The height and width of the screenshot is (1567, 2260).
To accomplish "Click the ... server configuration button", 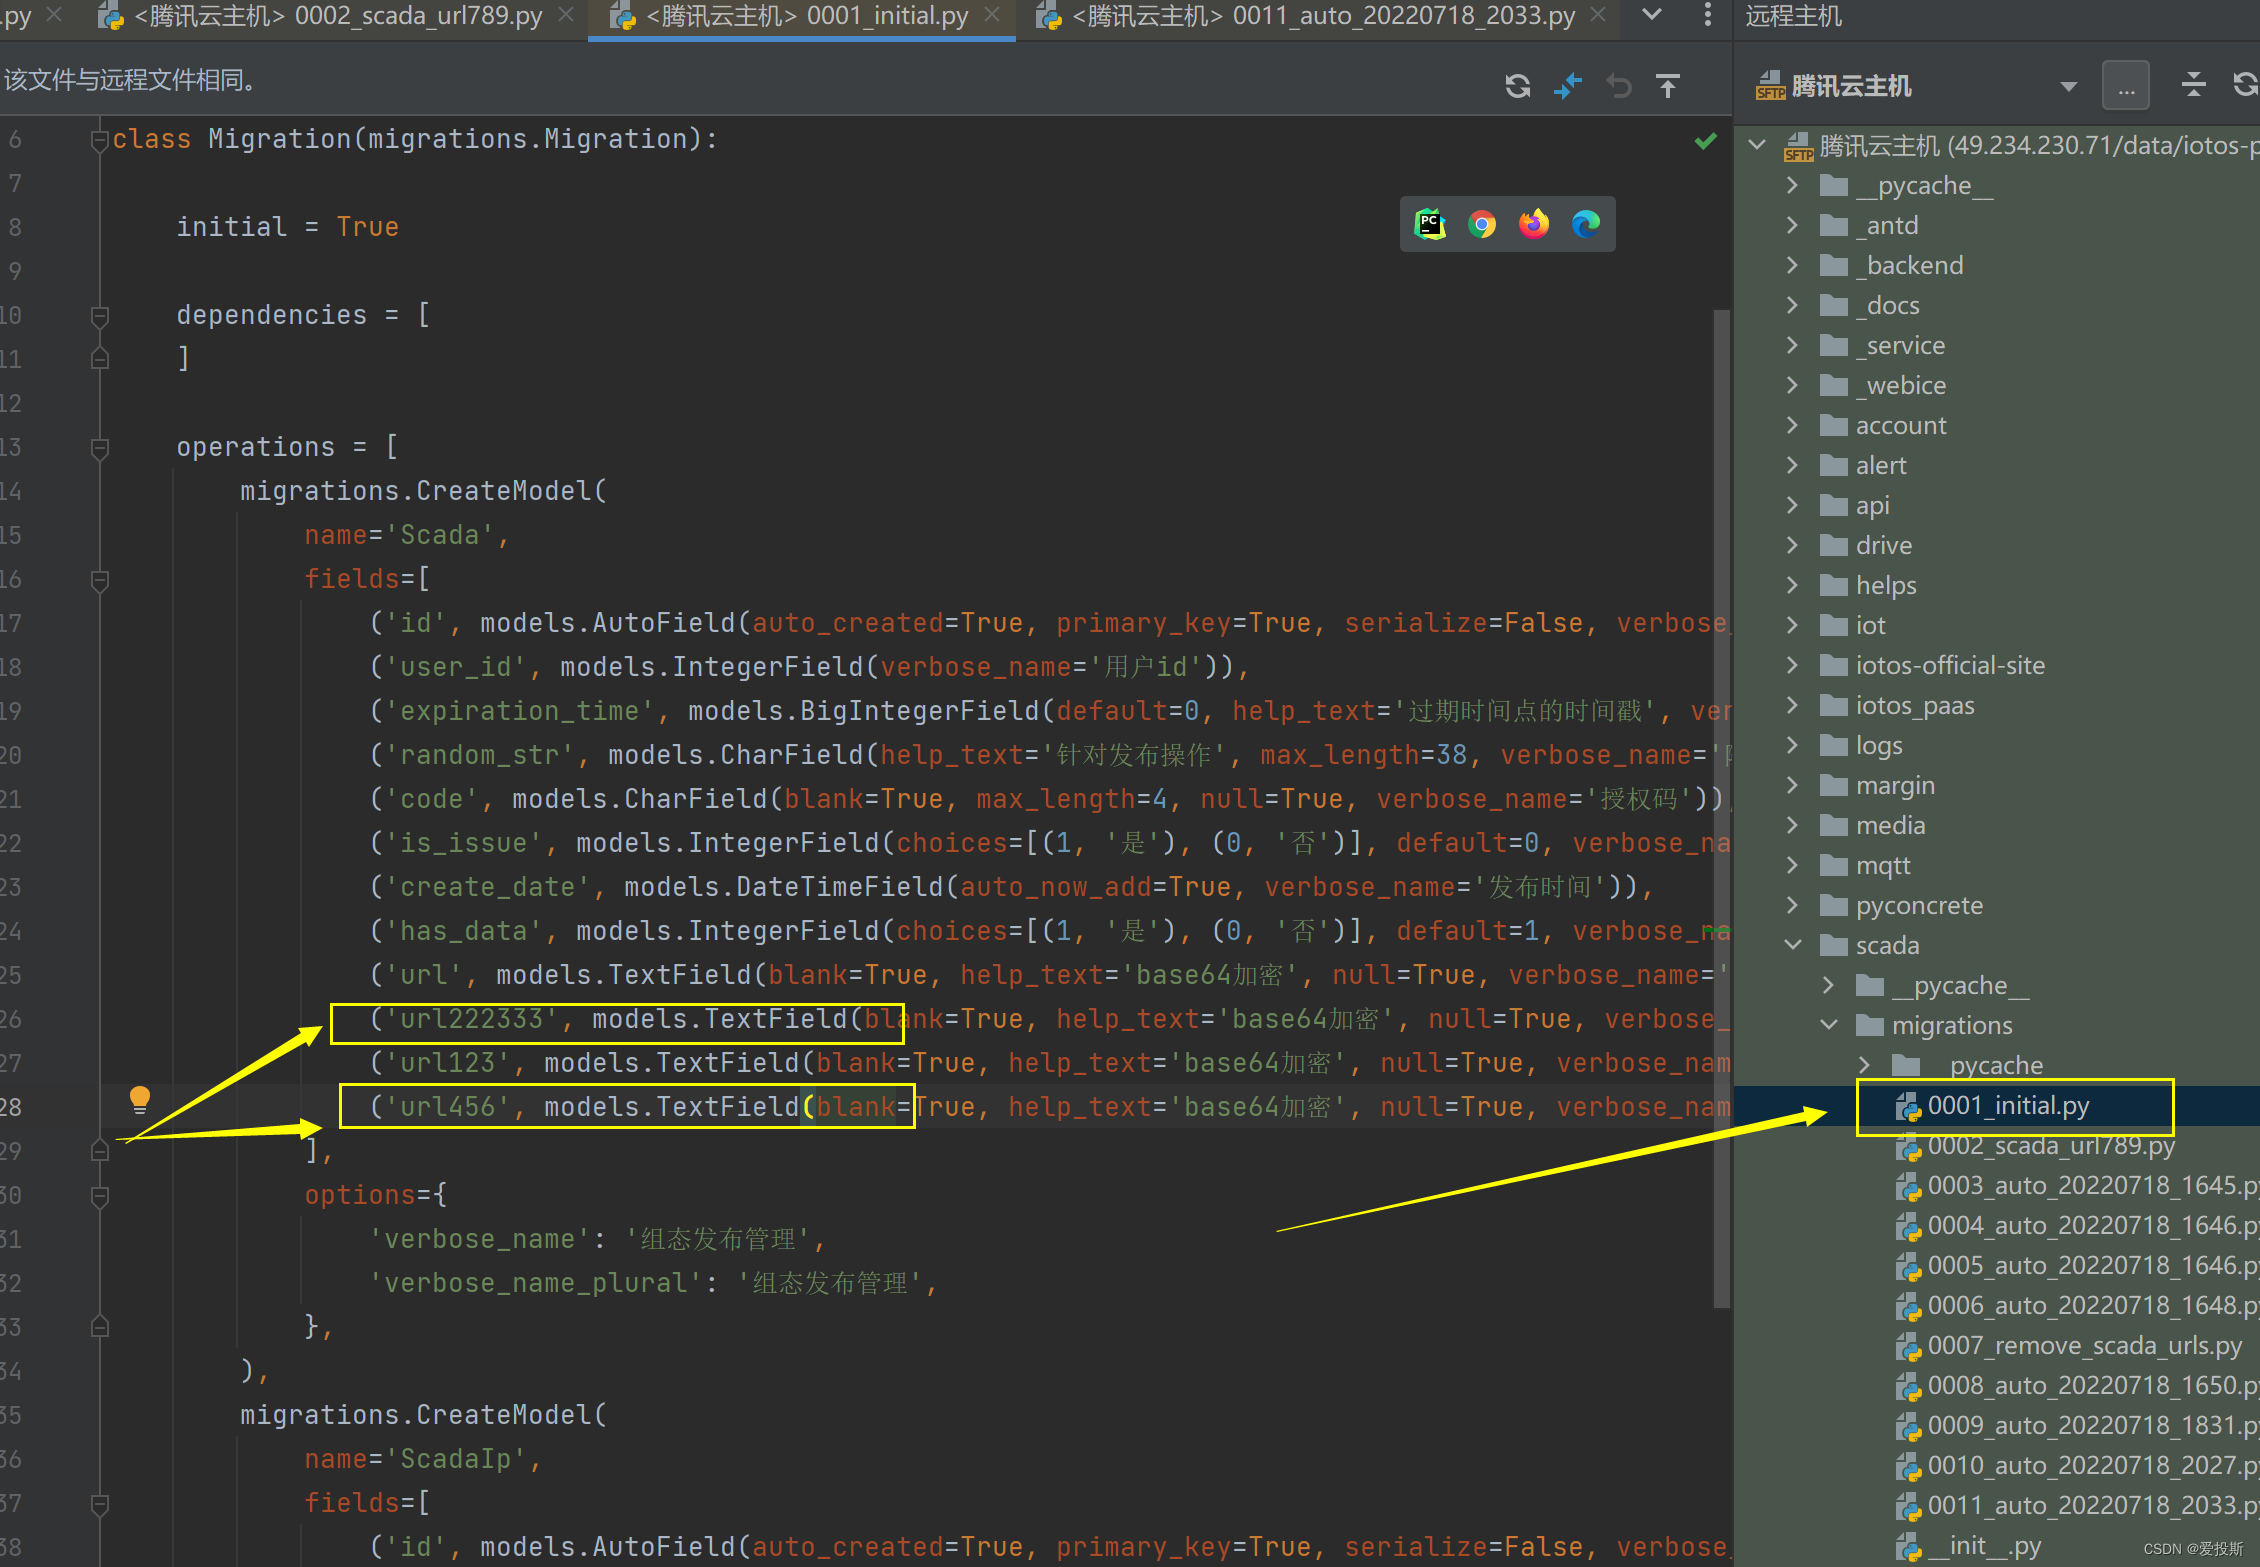I will click(x=2125, y=87).
